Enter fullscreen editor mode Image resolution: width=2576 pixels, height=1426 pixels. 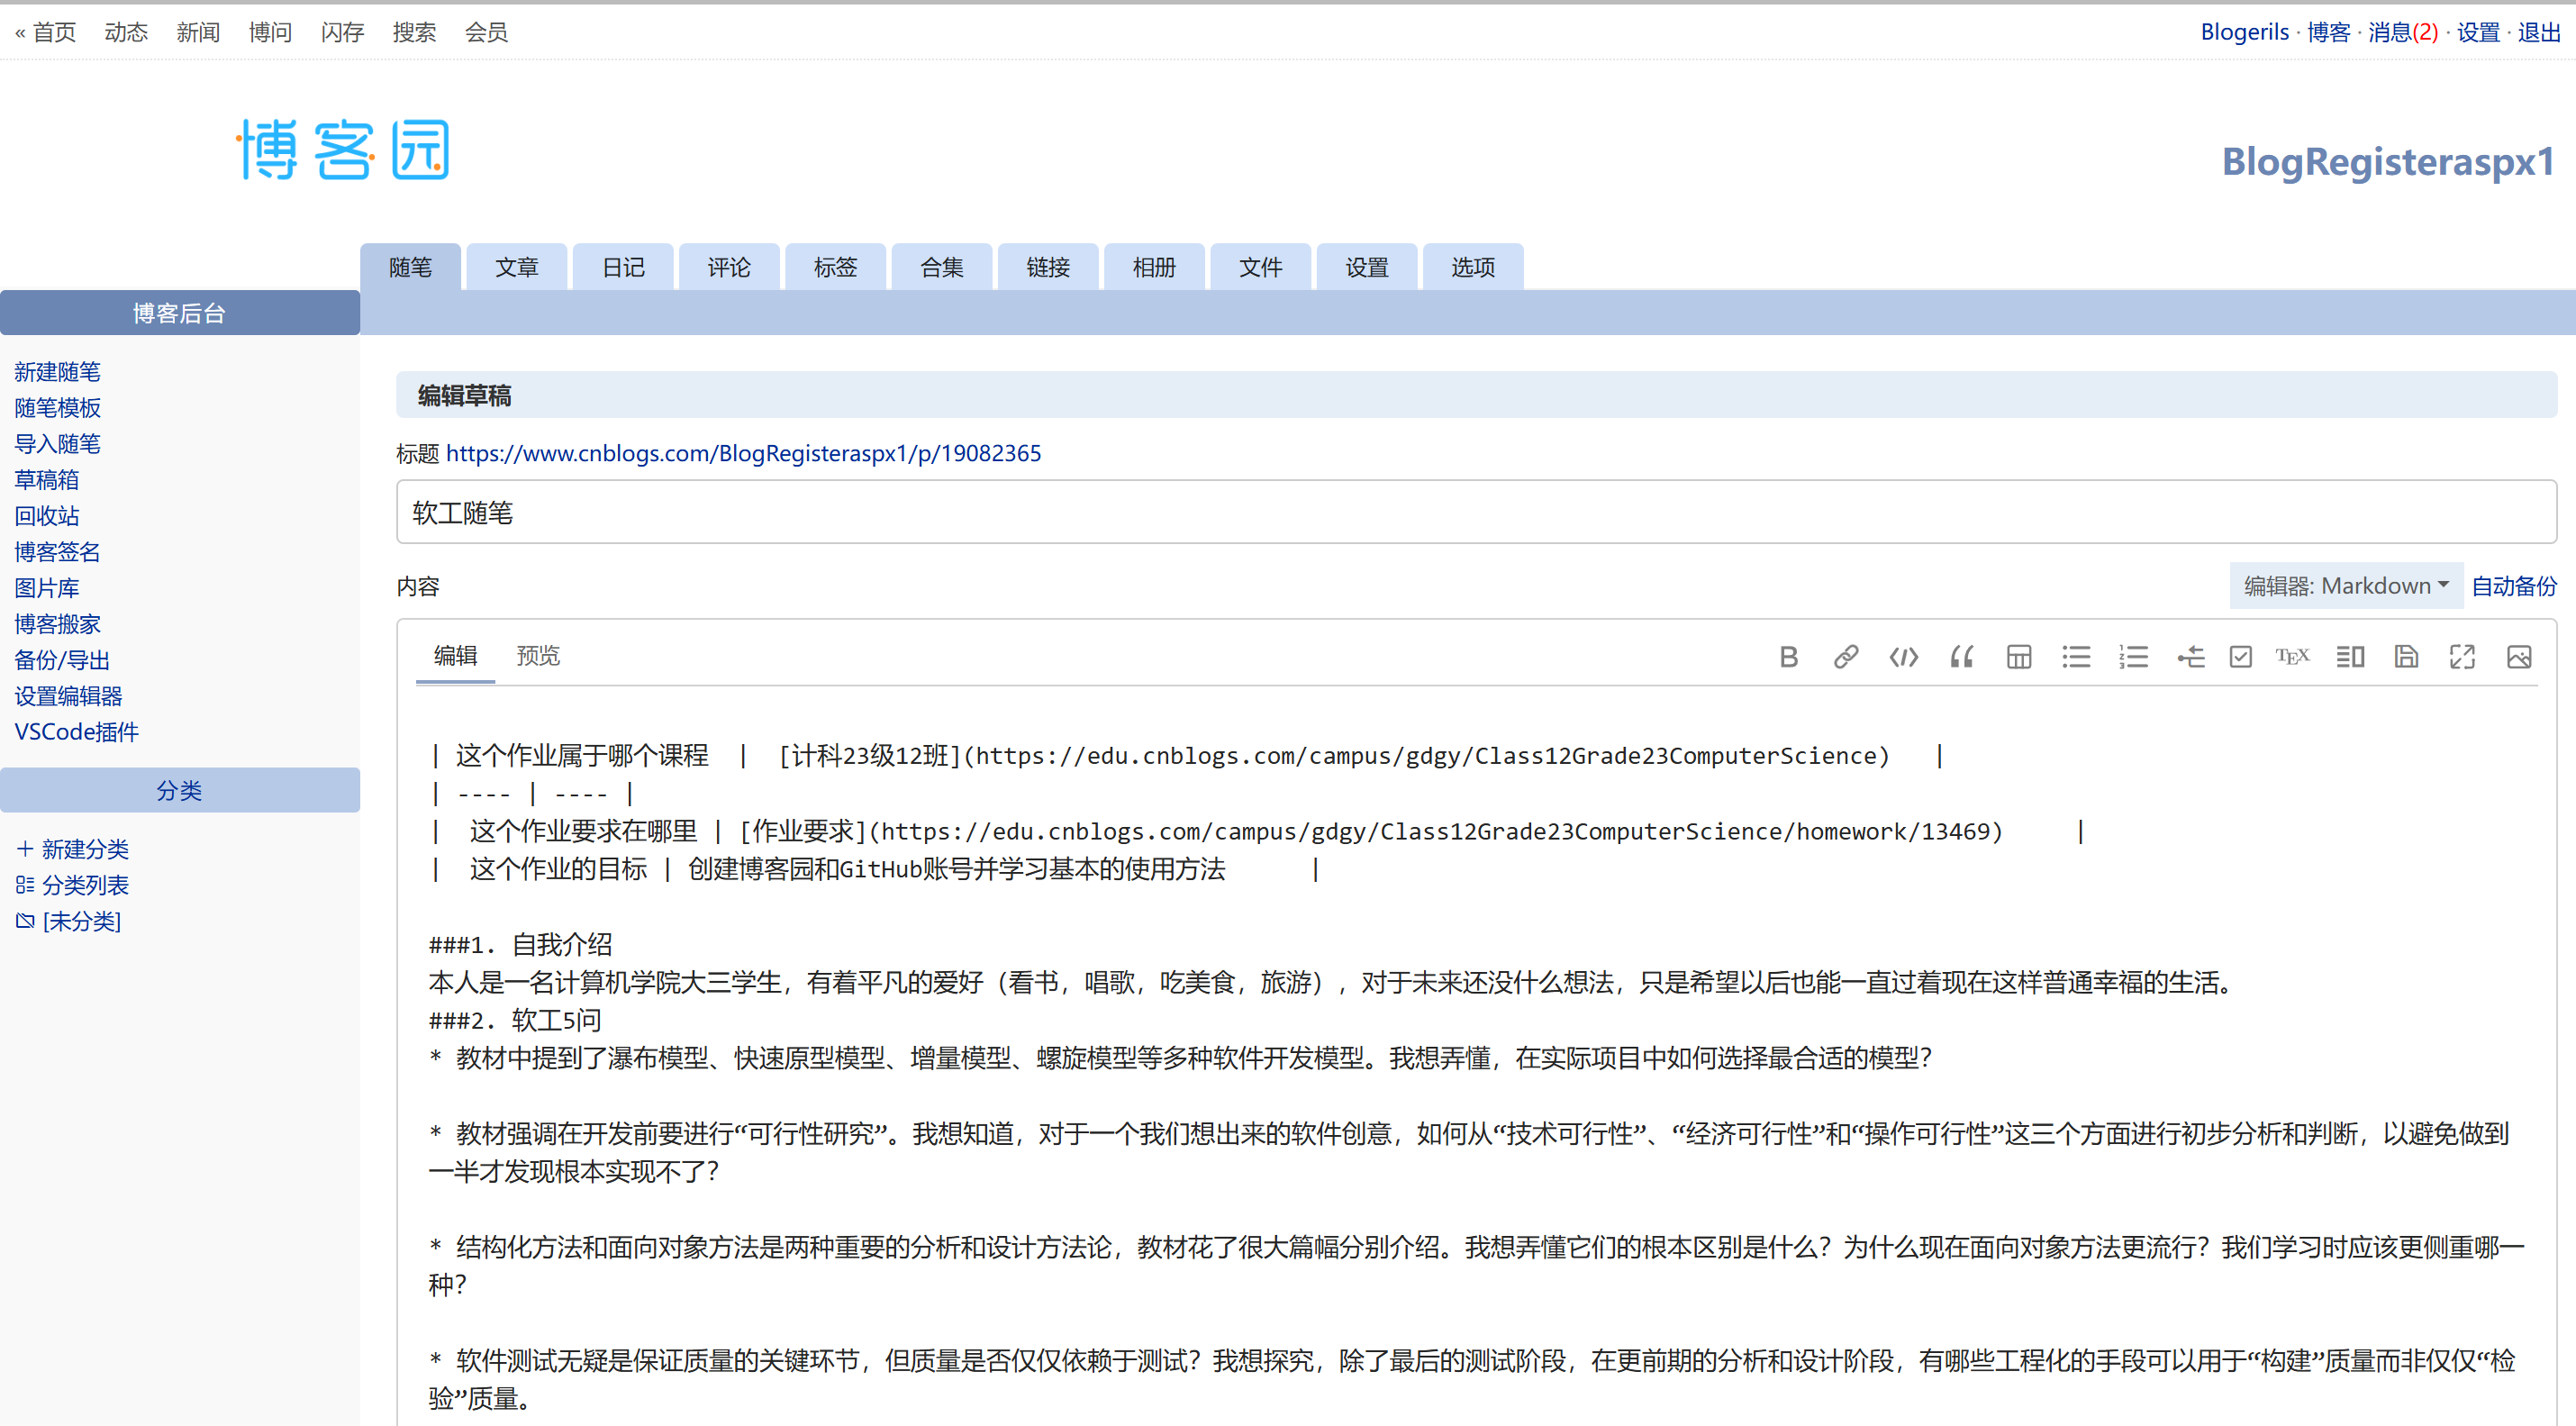2462,657
